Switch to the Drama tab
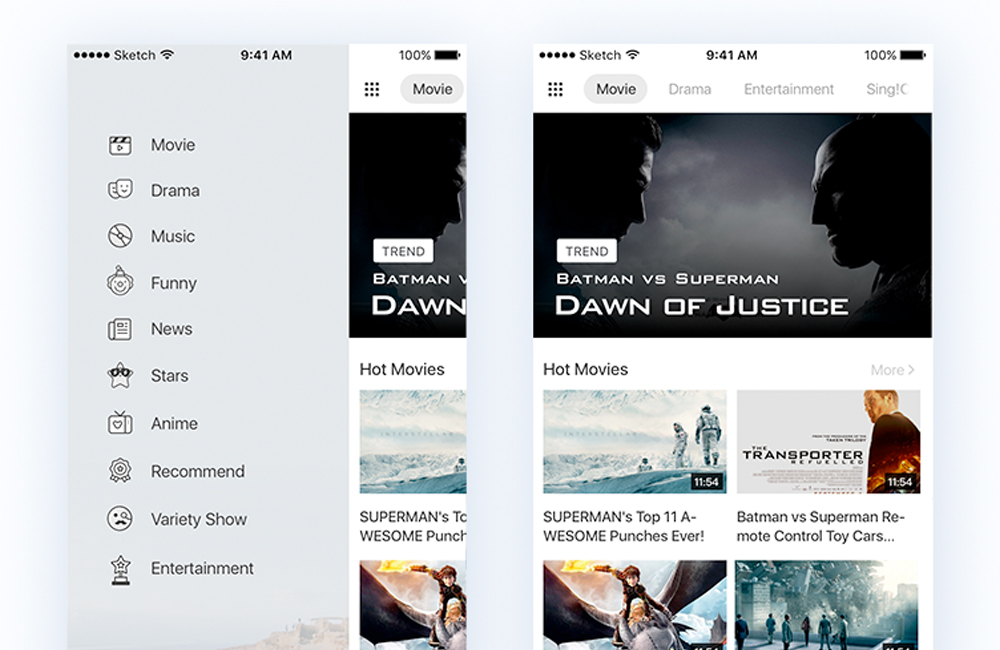The image size is (1000, 650). (x=690, y=89)
